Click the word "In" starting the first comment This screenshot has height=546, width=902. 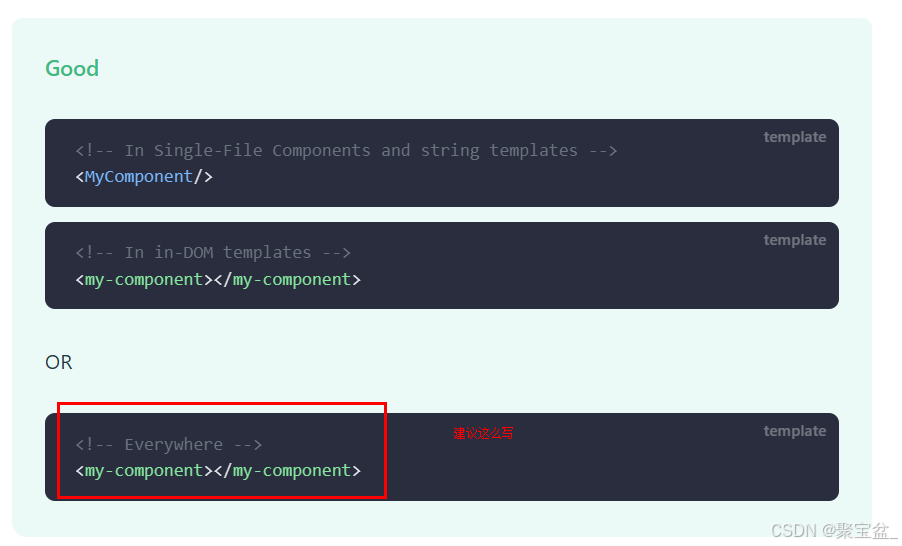pyautogui.click(x=134, y=151)
